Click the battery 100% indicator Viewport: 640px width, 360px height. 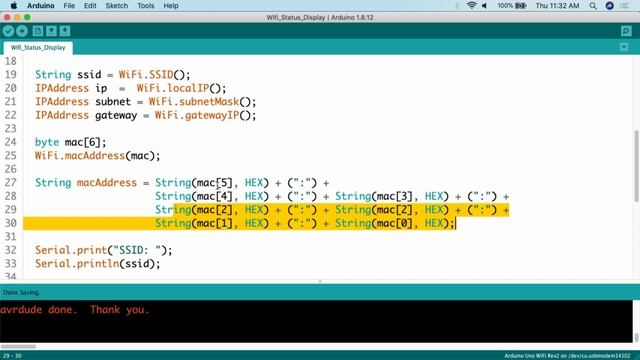coord(511,6)
